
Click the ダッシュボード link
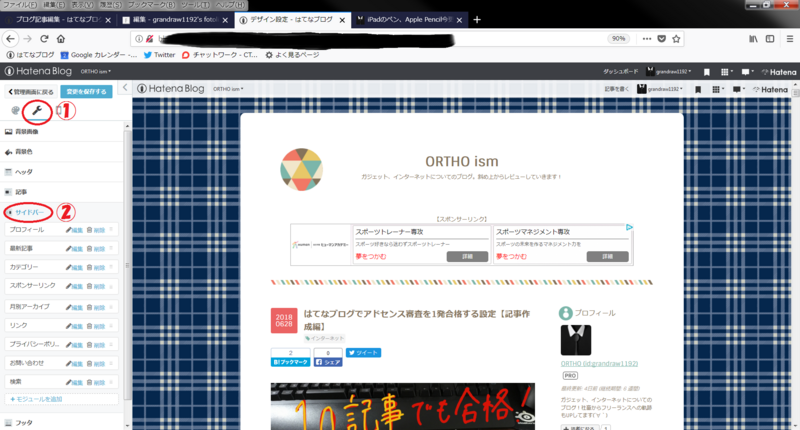[620, 72]
